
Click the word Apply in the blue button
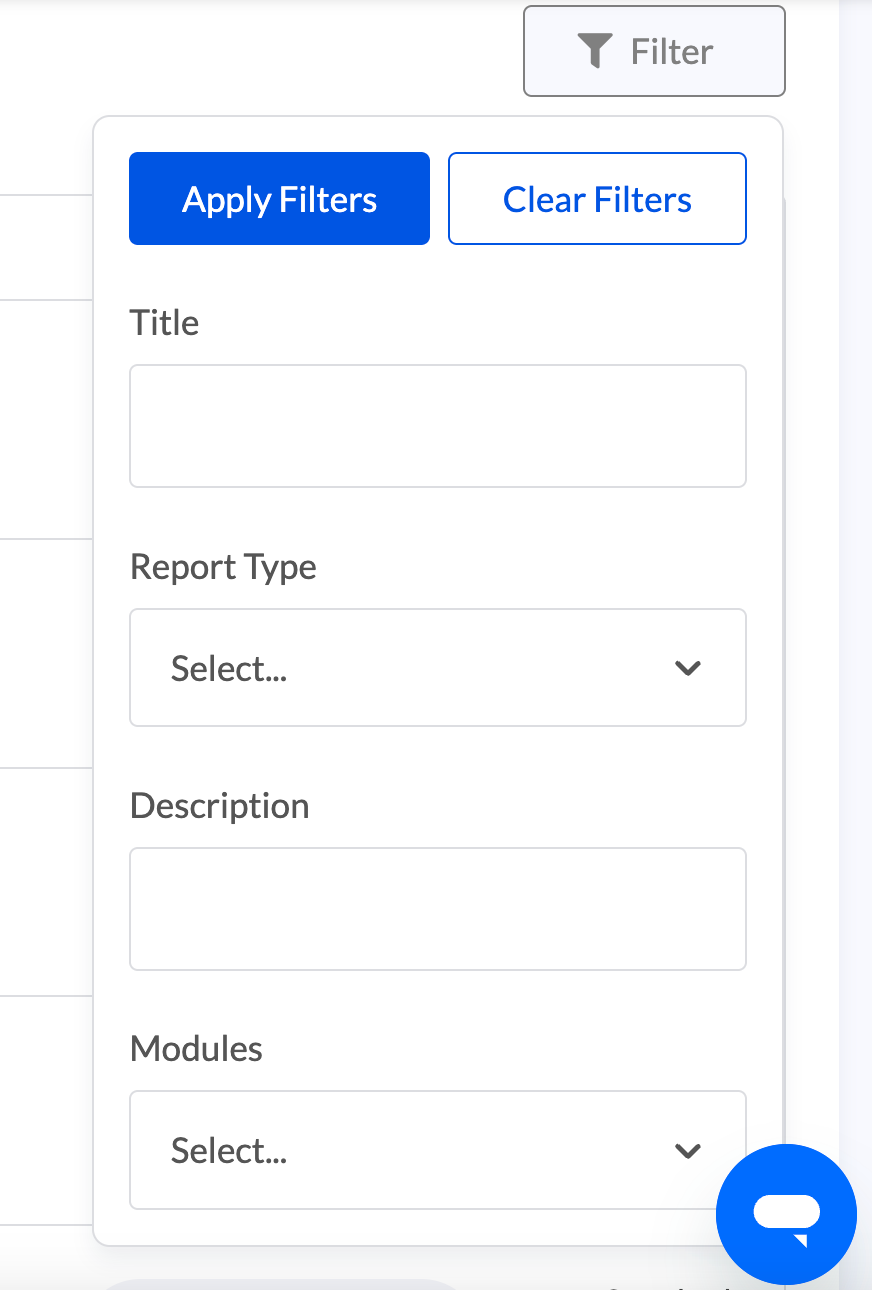pyautogui.click(x=227, y=201)
